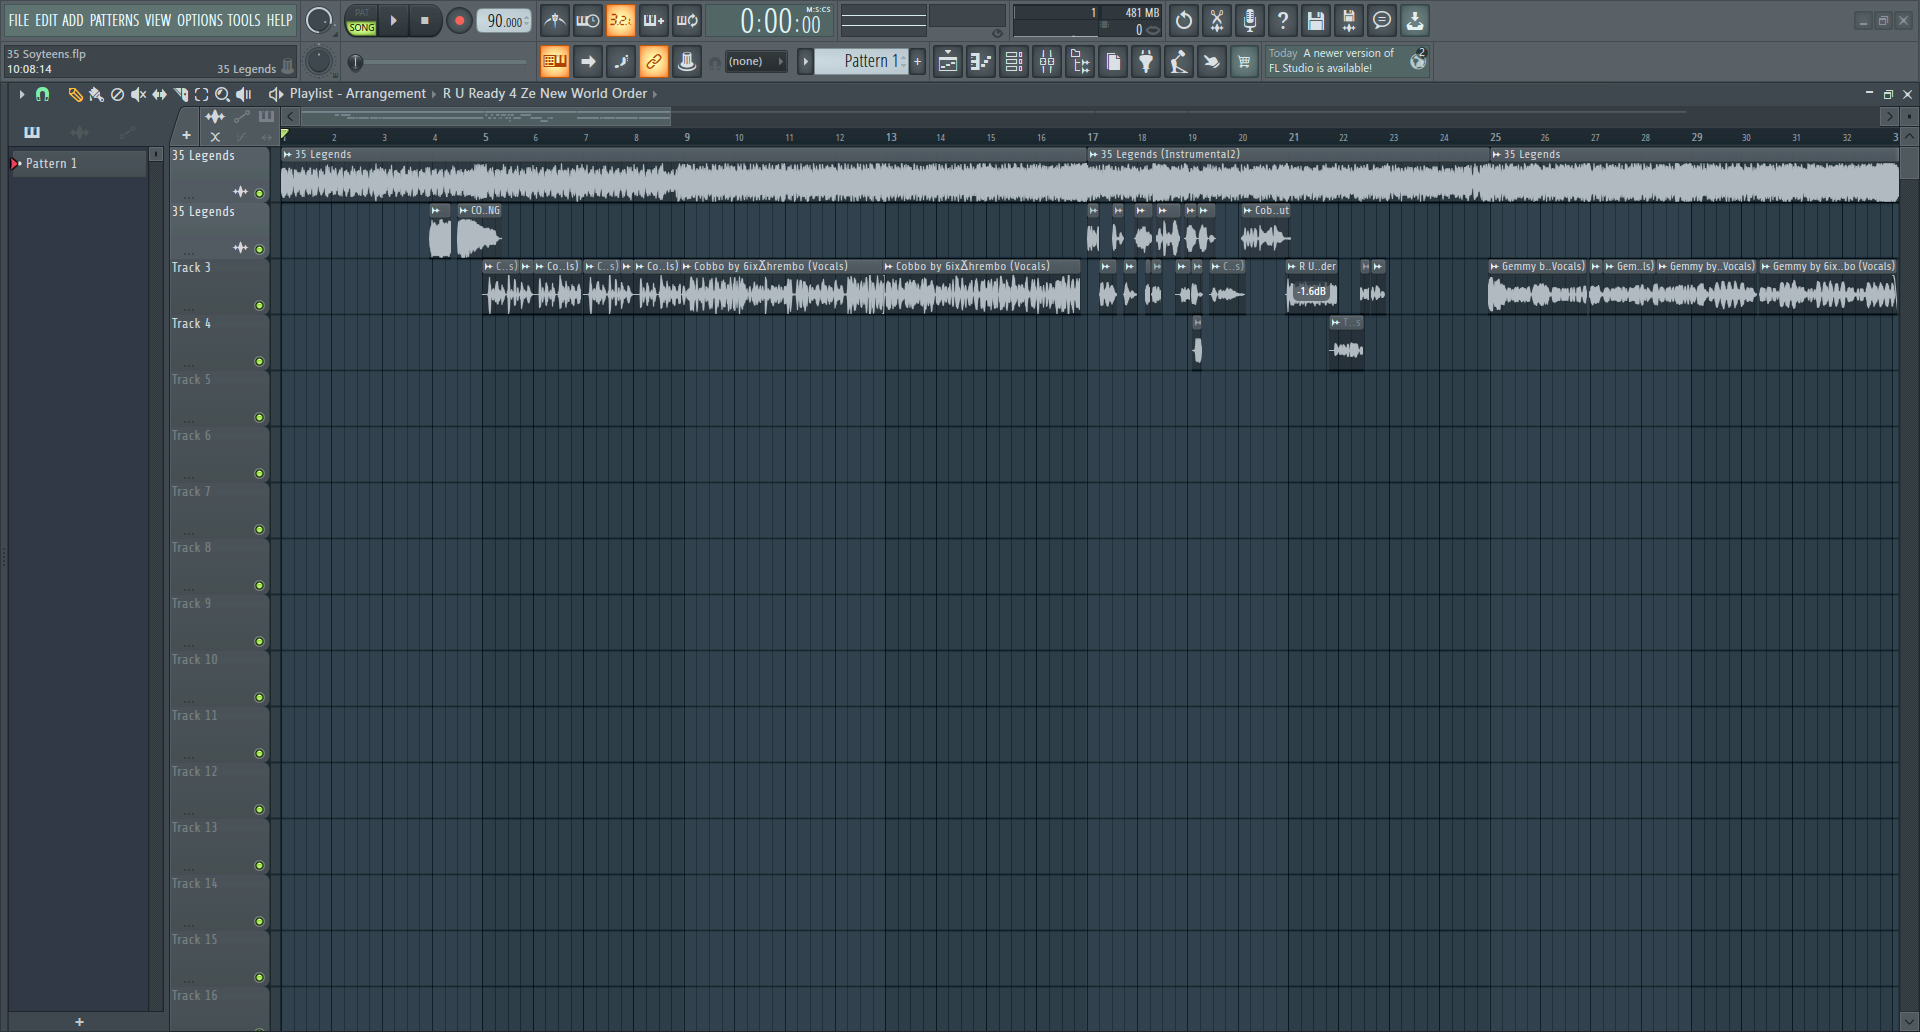Open the plugin picker plug icon

(1146, 62)
